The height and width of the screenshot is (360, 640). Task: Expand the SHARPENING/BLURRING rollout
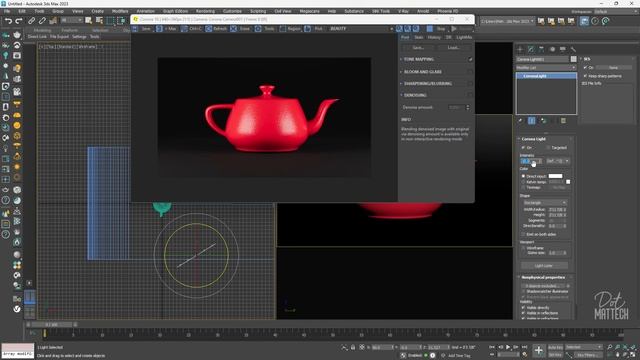point(428,83)
